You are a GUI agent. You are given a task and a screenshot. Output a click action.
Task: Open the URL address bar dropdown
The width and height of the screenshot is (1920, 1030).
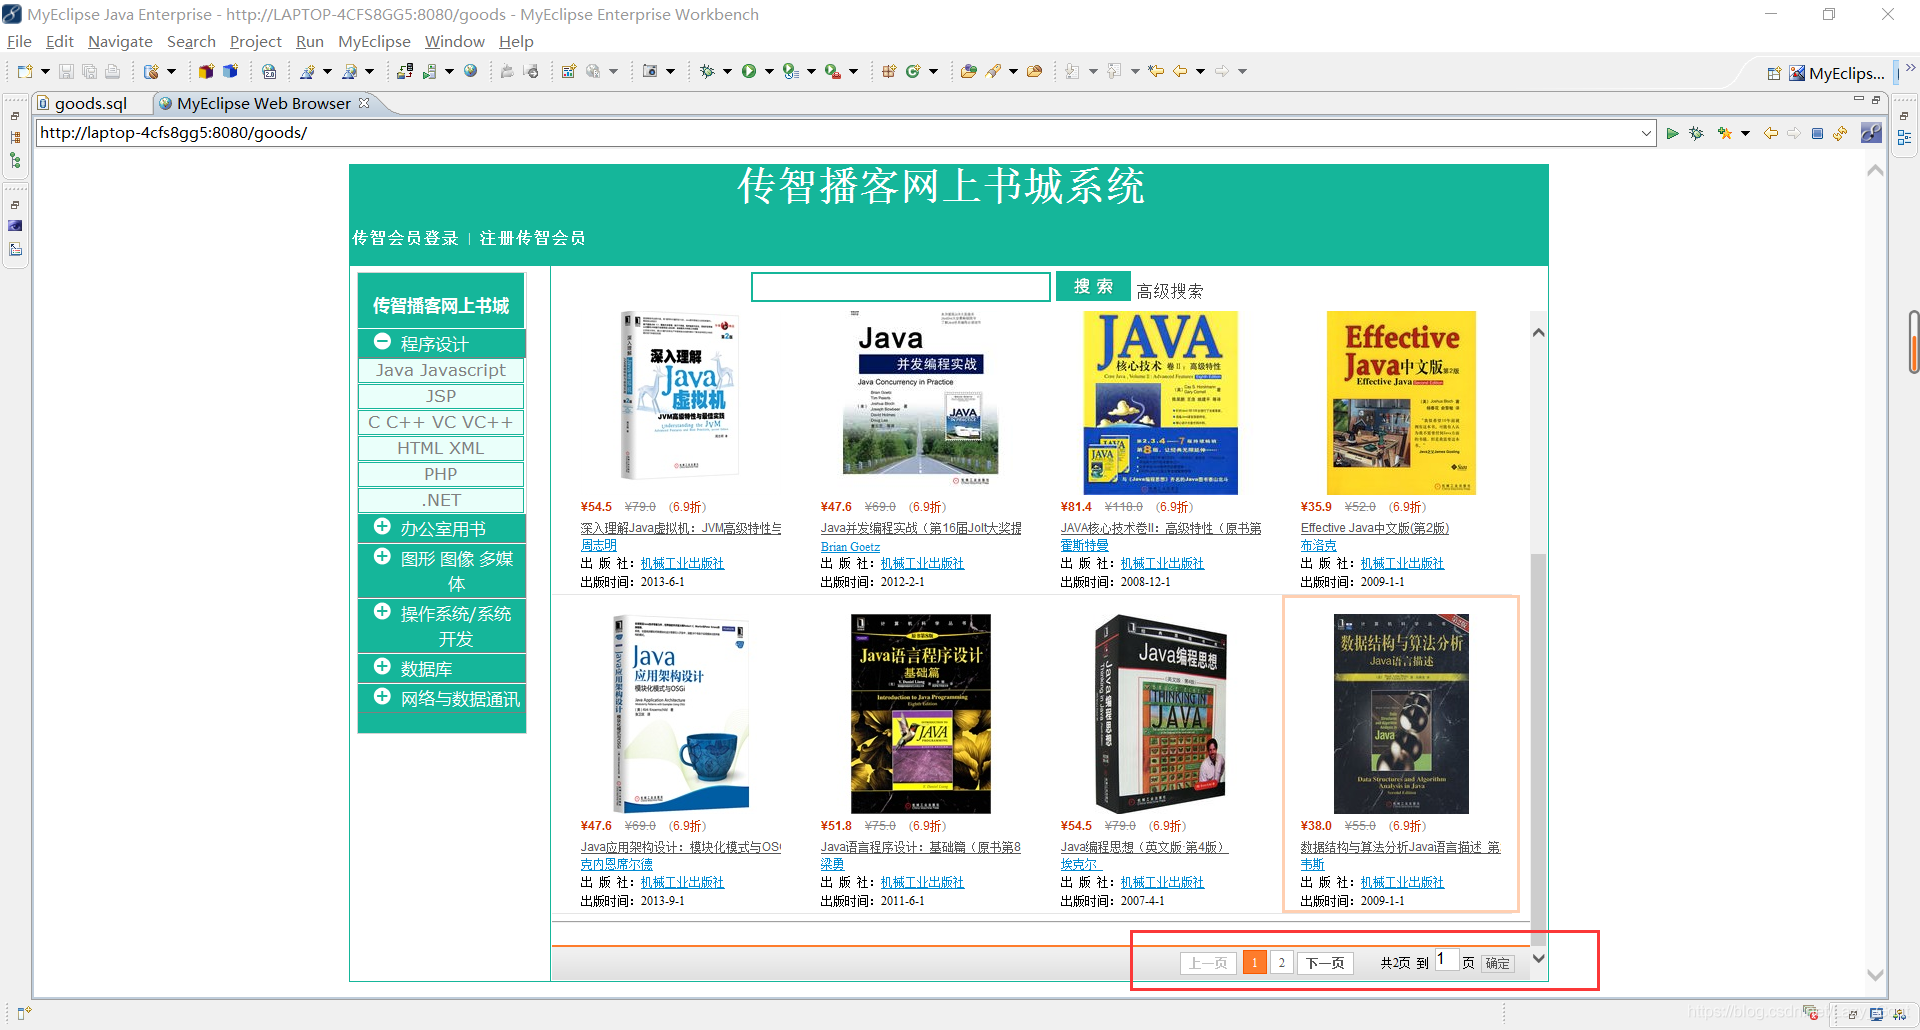pyautogui.click(x=1647, y=133)
